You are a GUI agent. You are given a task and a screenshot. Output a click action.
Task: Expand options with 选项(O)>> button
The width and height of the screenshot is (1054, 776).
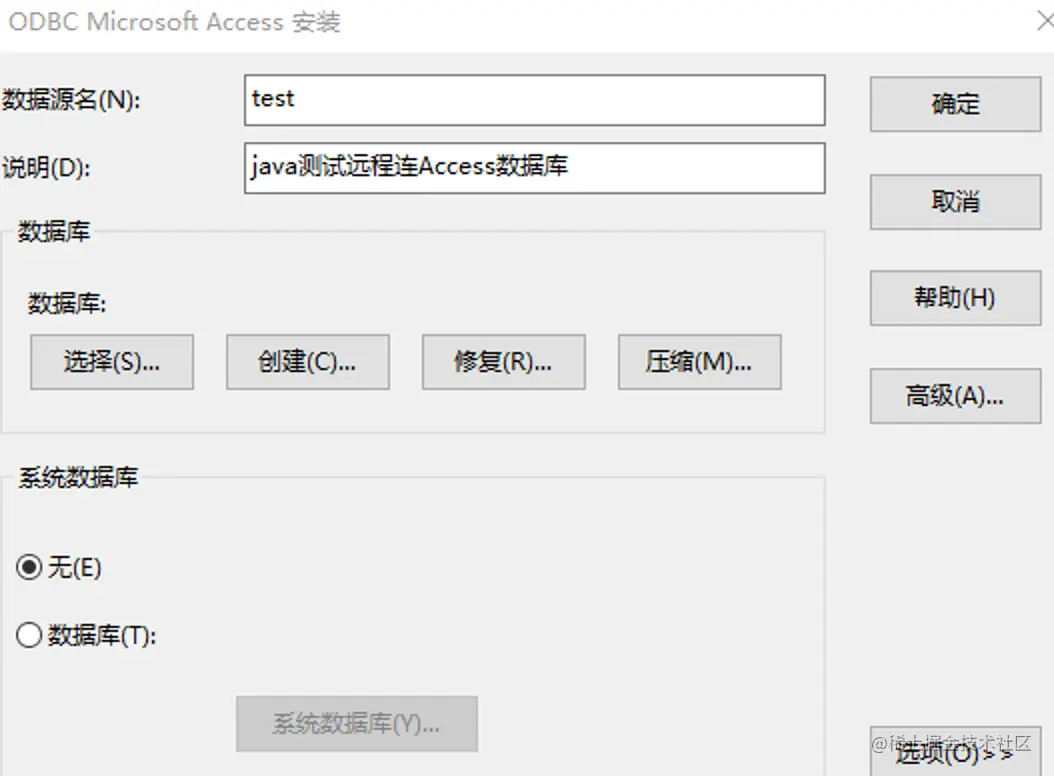pyautogui.click(x=955, y=752)
